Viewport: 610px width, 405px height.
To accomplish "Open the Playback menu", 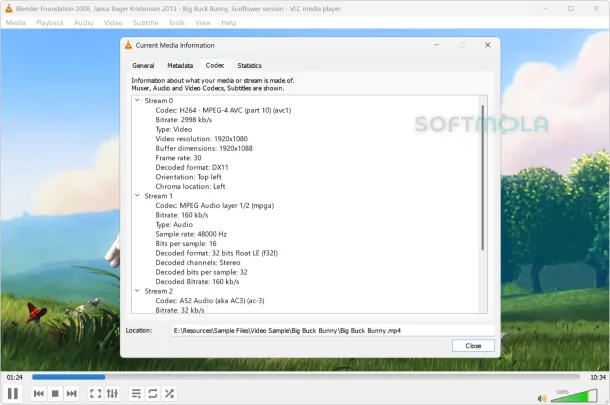I will 50,23.
